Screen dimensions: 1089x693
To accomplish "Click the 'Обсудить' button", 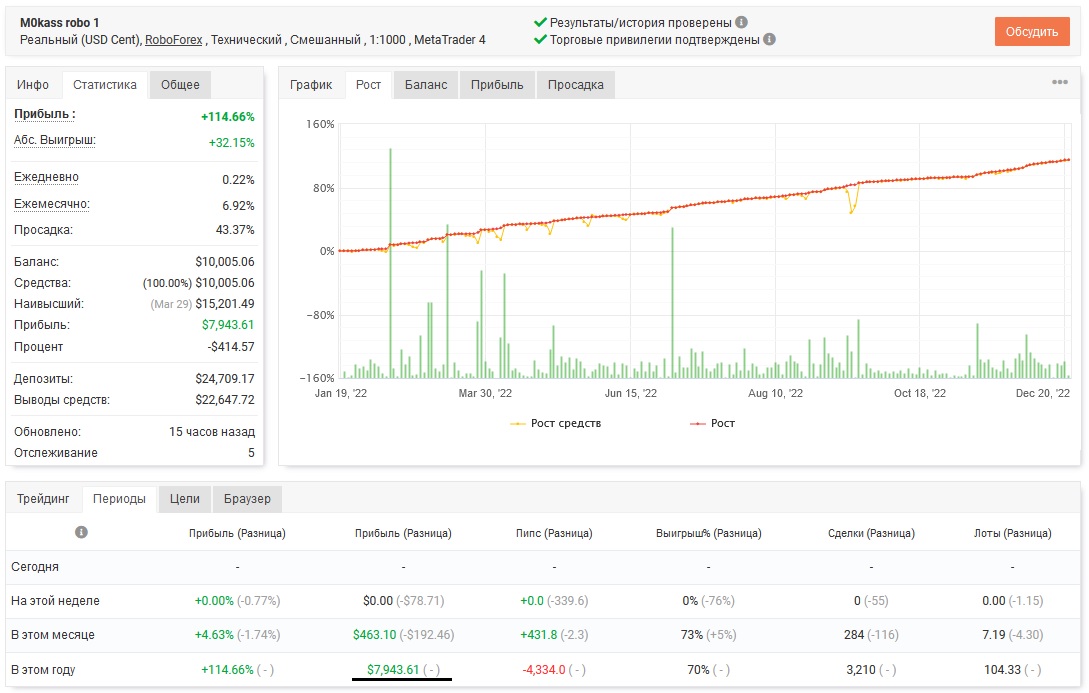I will (x=1031, y=32).
